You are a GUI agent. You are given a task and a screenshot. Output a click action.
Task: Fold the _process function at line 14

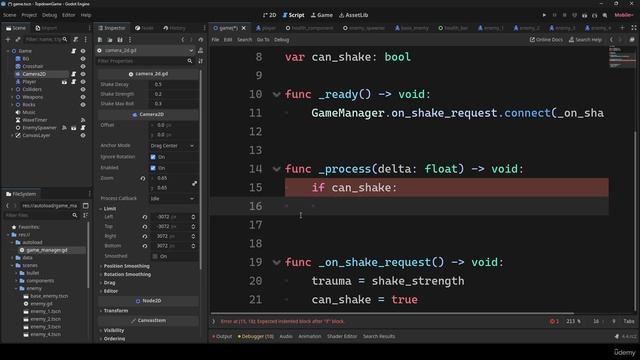[276, 169]
